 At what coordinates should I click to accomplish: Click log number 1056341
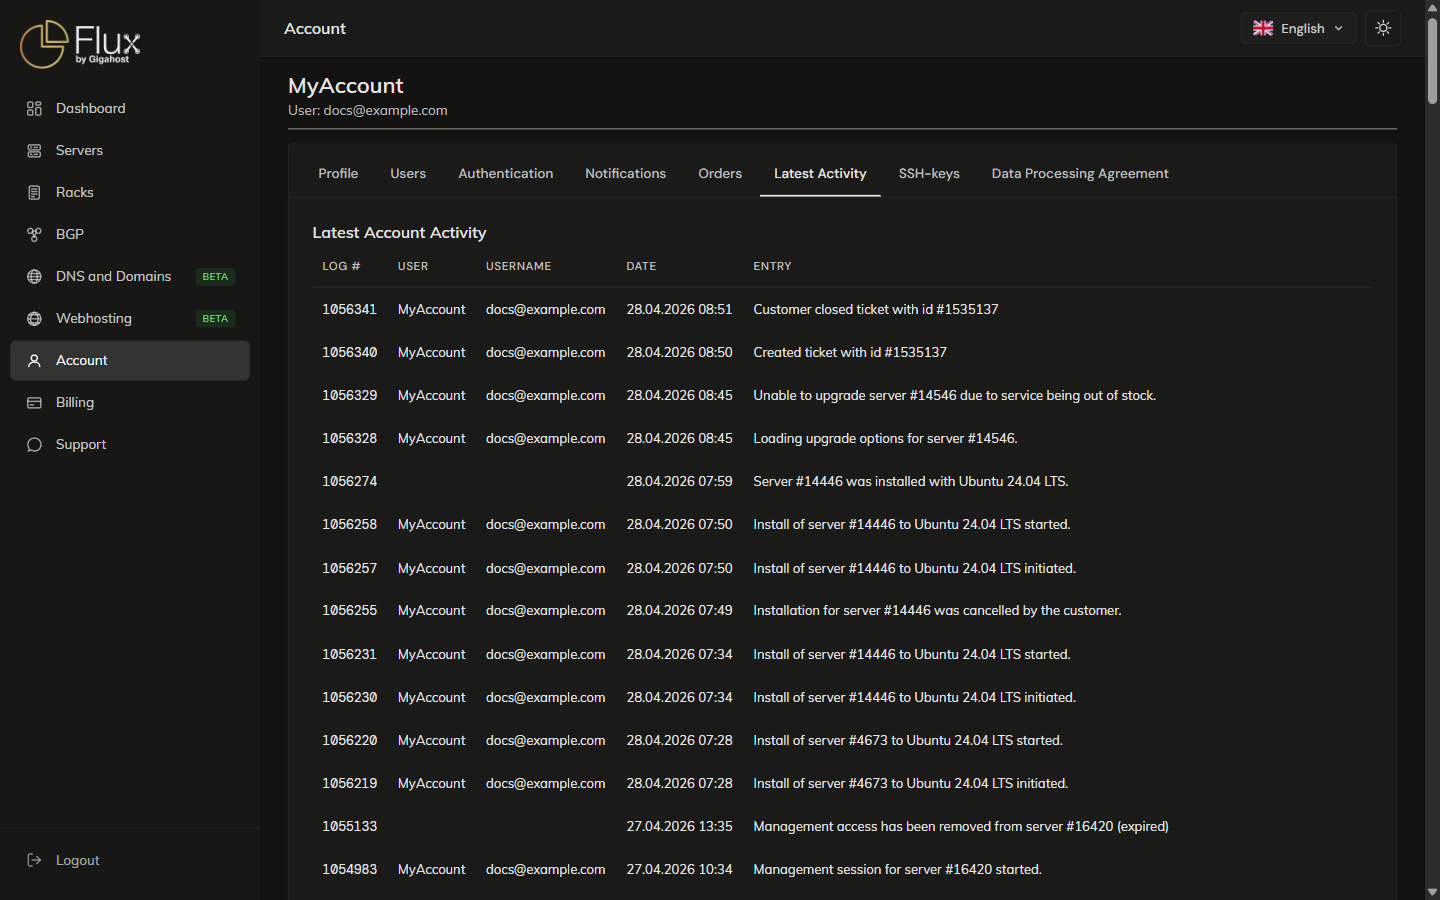point(349,309)
